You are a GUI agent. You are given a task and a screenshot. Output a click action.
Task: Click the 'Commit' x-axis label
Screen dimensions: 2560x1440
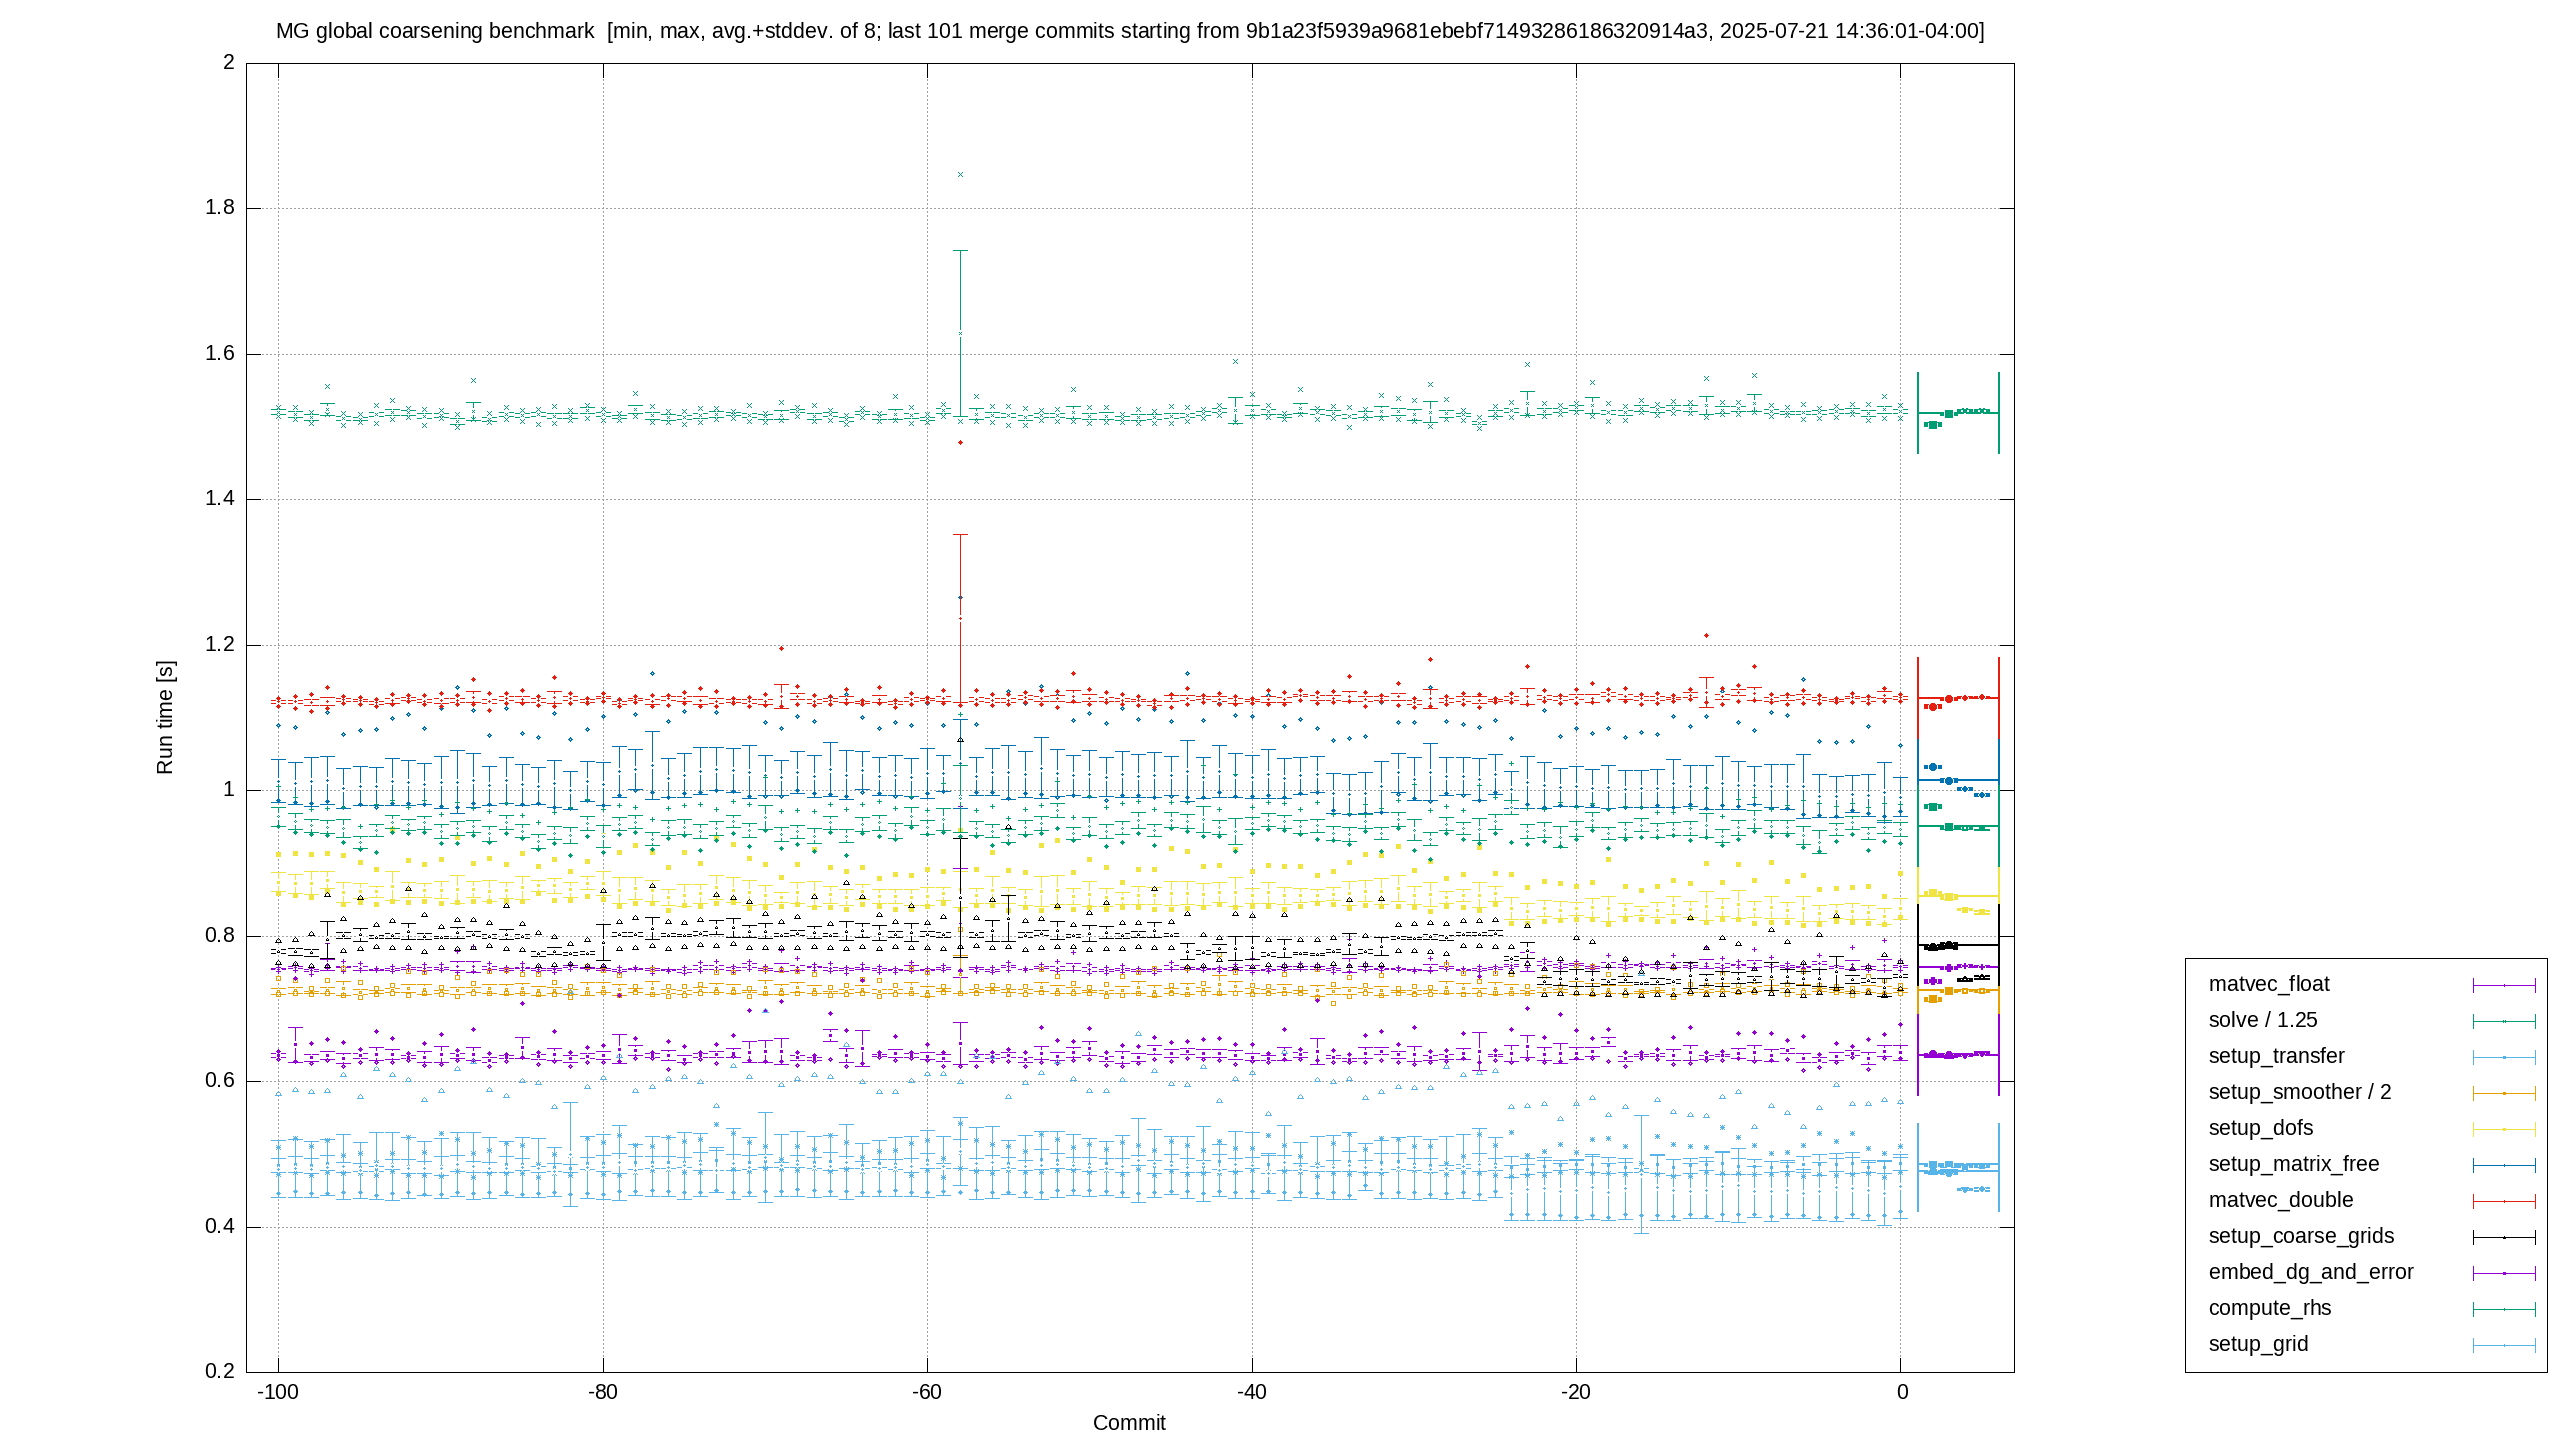(1129, 1423)
